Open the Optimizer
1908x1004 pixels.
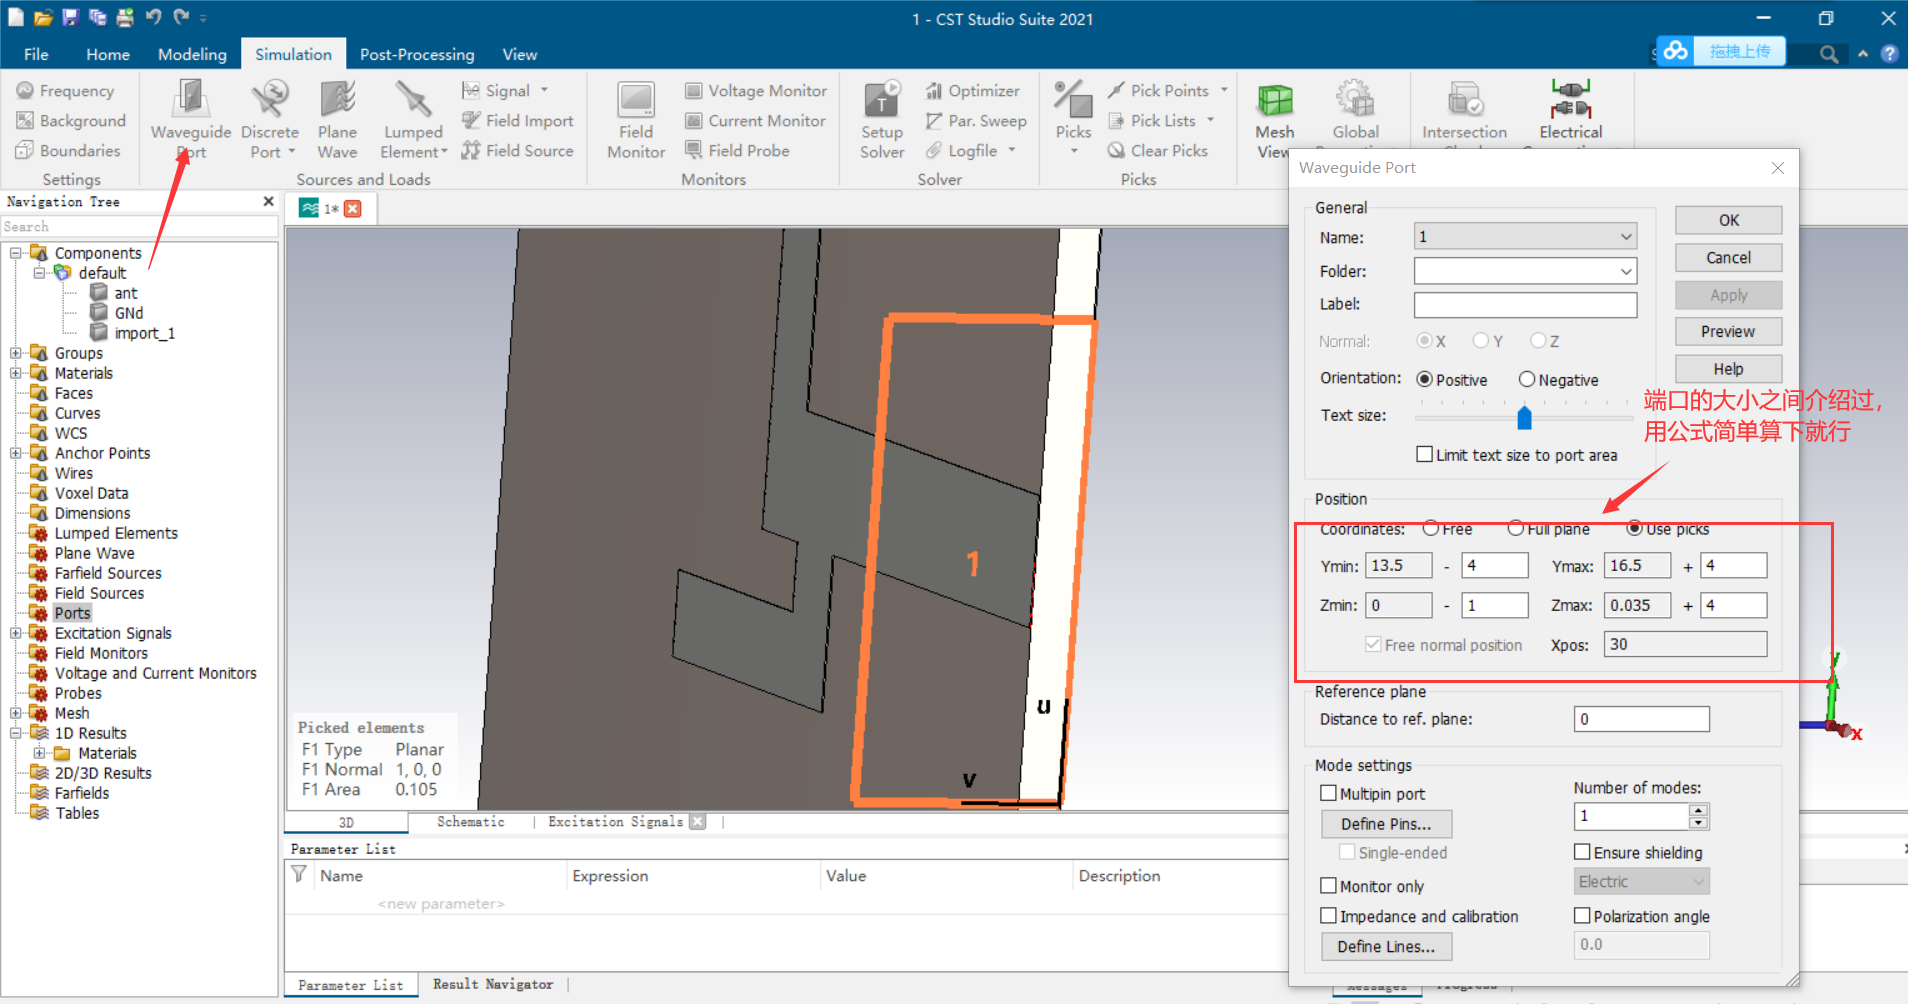[x=973, y=91]
